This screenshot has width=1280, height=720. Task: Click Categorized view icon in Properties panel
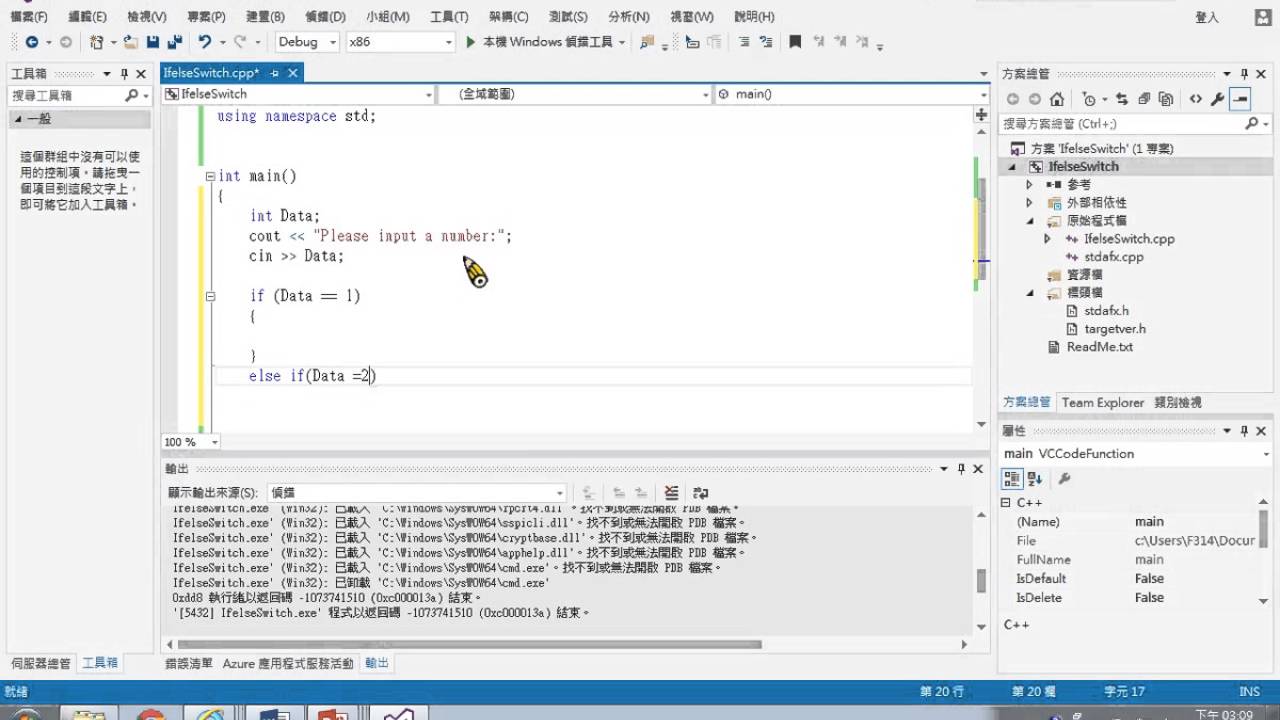pyautogui.click(x=1012, y=479)
